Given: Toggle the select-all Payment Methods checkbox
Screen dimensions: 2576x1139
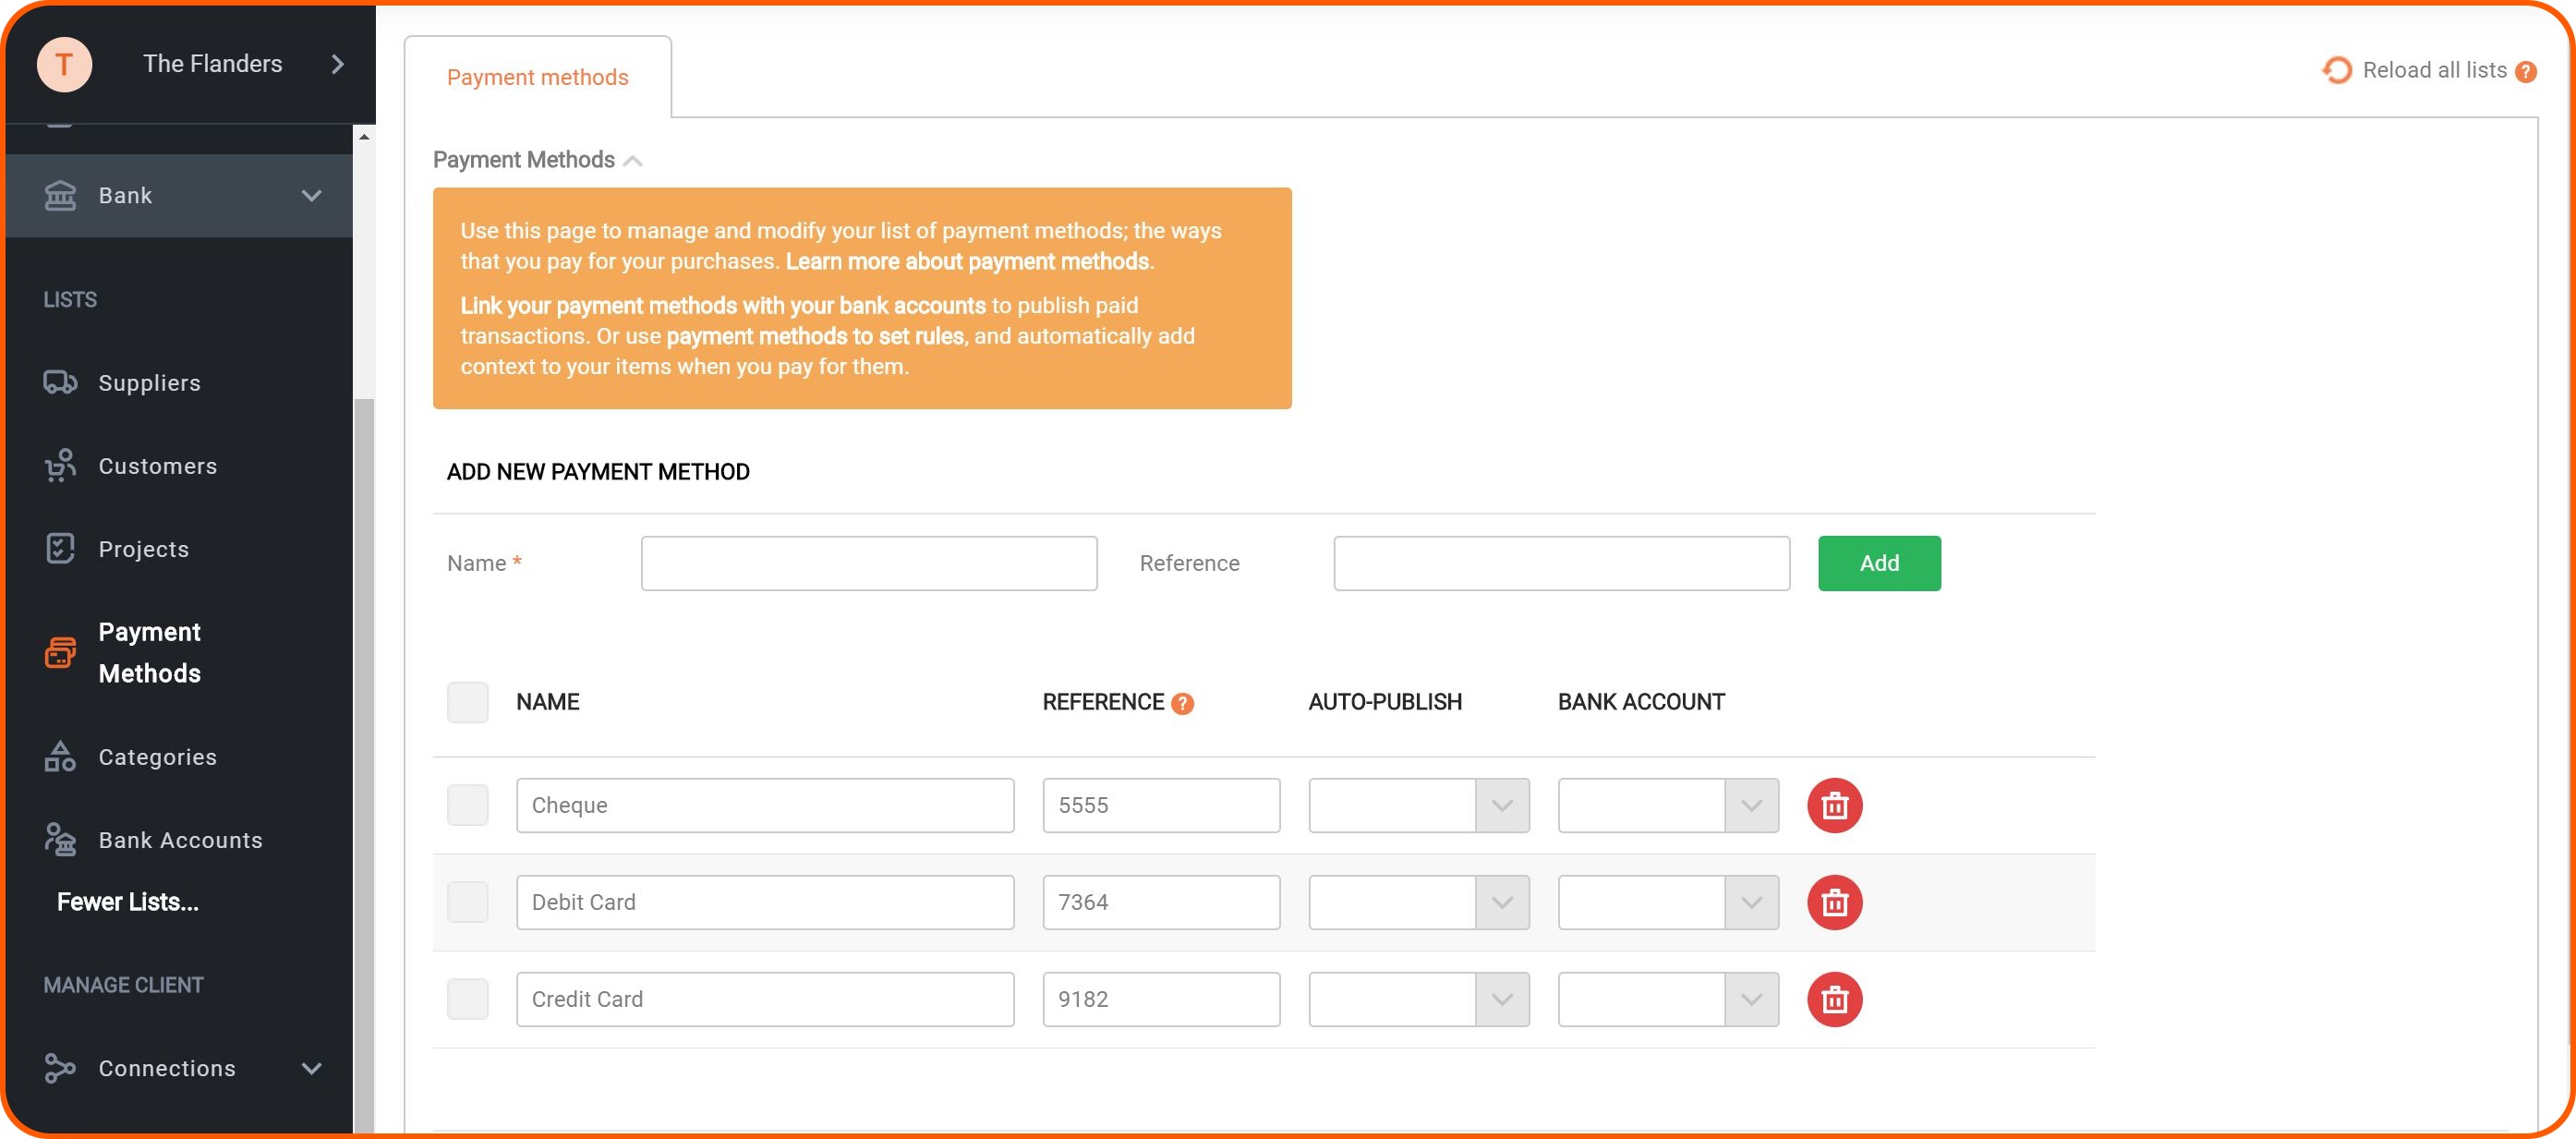Looking at the screenshot, I should [x=468, y=702].
